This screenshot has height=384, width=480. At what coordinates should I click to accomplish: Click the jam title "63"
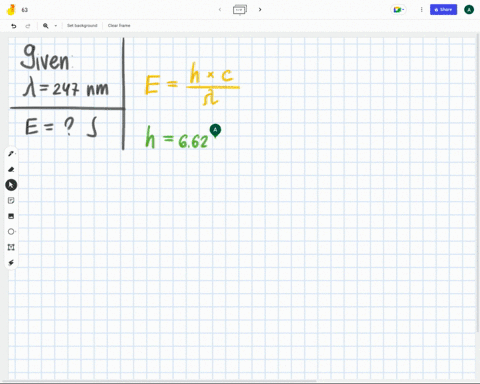pyautogui.click(x=25, y=10)
